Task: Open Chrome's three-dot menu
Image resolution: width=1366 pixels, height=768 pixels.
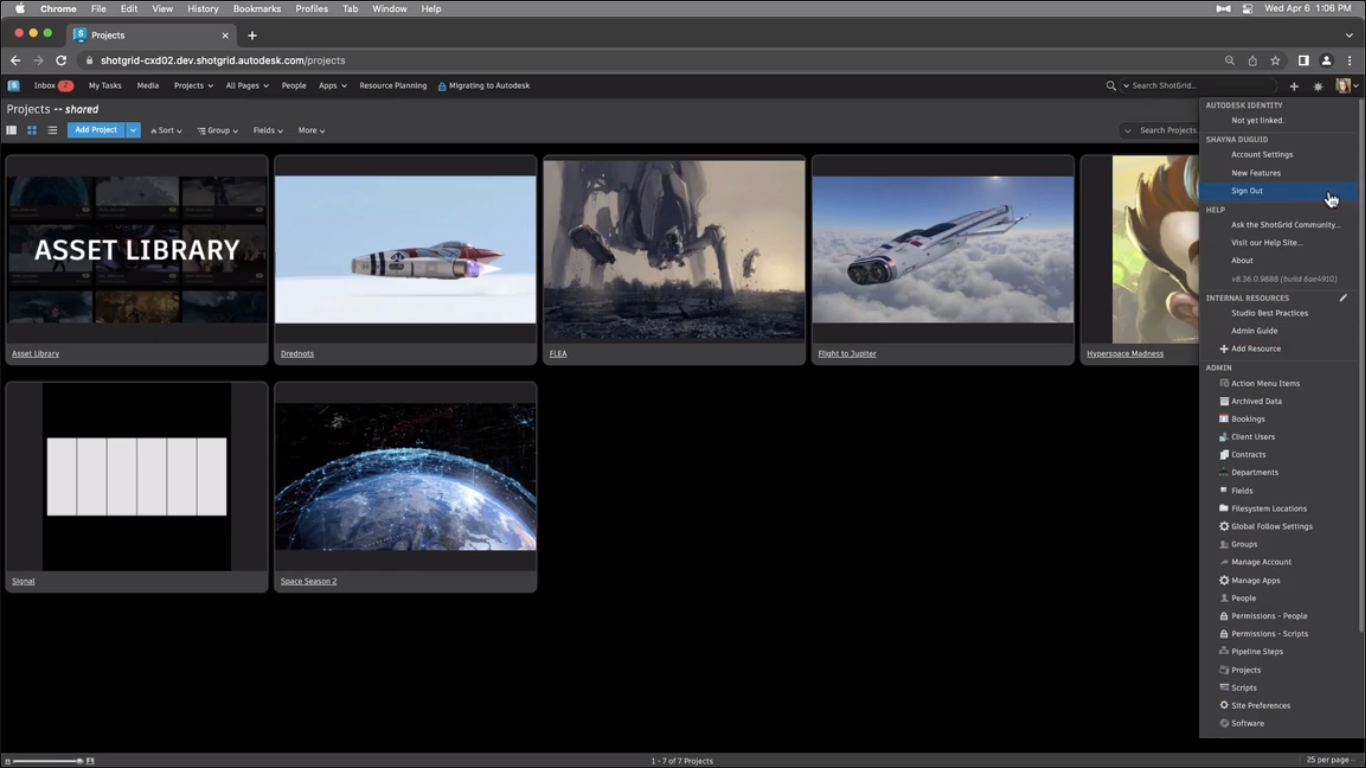Action: (x=1349, y=60)
